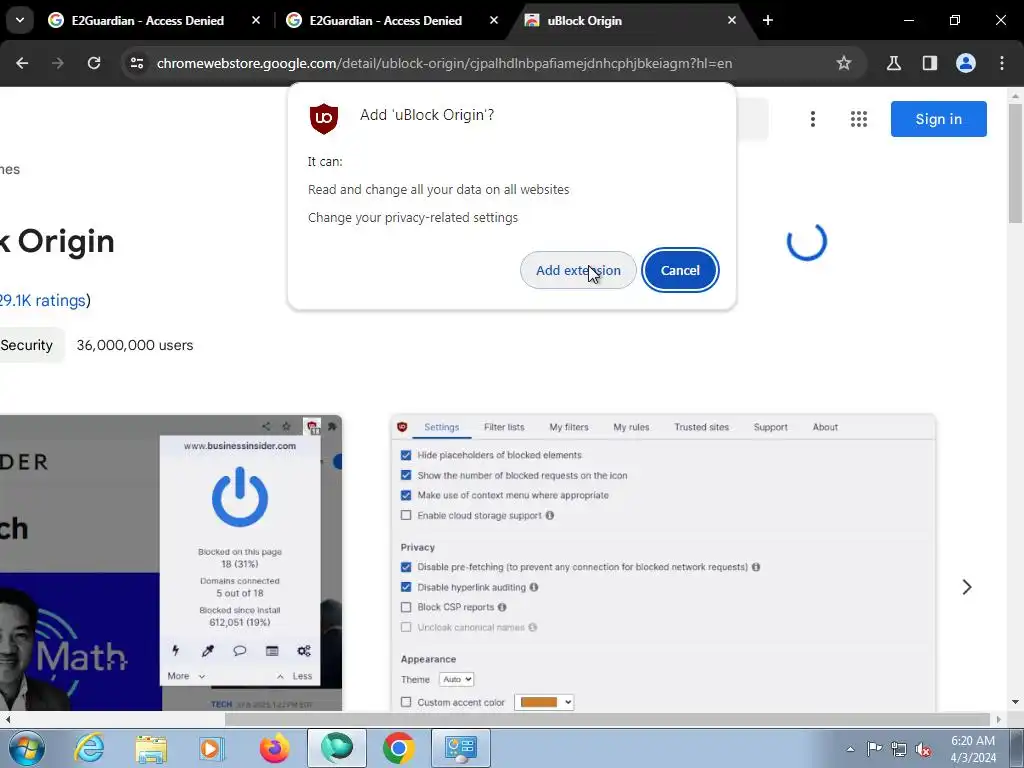Open Chrome's three-dot menu
The width and height of the screenshot is (1024, 768).
[x=1002, y=63]
